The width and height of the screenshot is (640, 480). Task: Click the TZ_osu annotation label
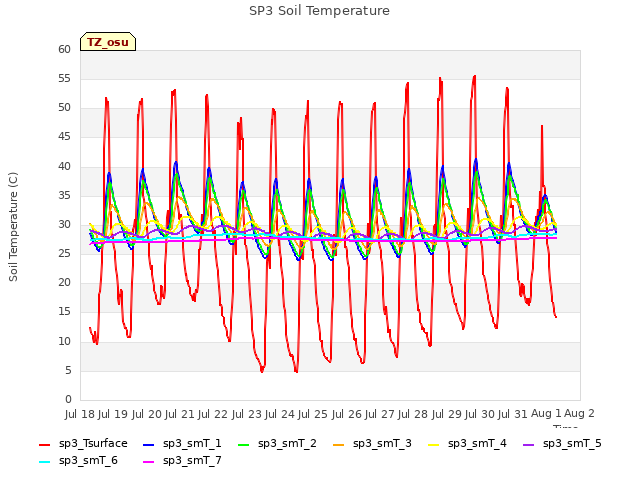click(108, 42)
